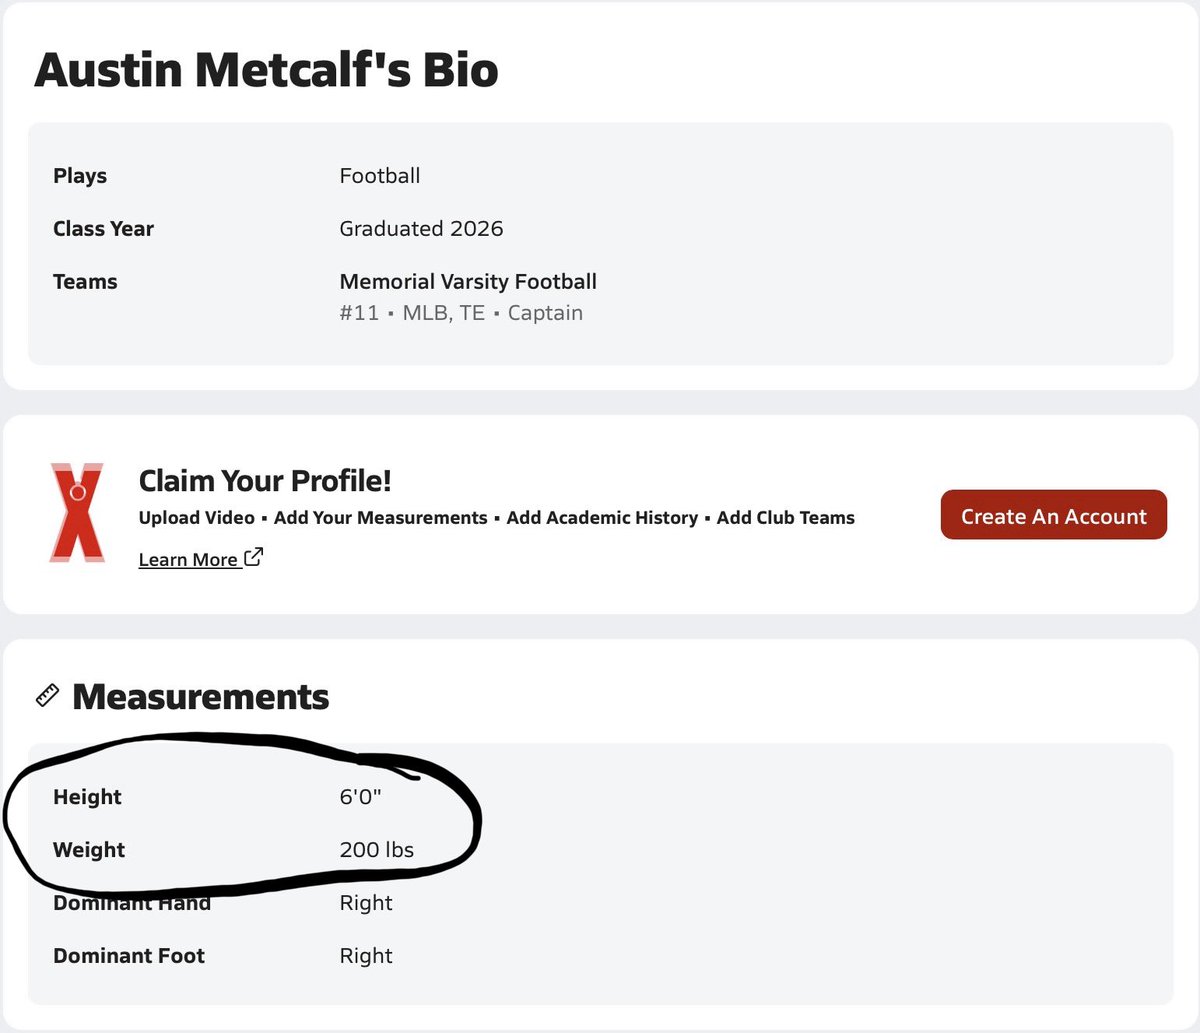The image size is (1200, 1033).
Task: Click Memorial Varsity Football team name
Action: tap(468, 282)
